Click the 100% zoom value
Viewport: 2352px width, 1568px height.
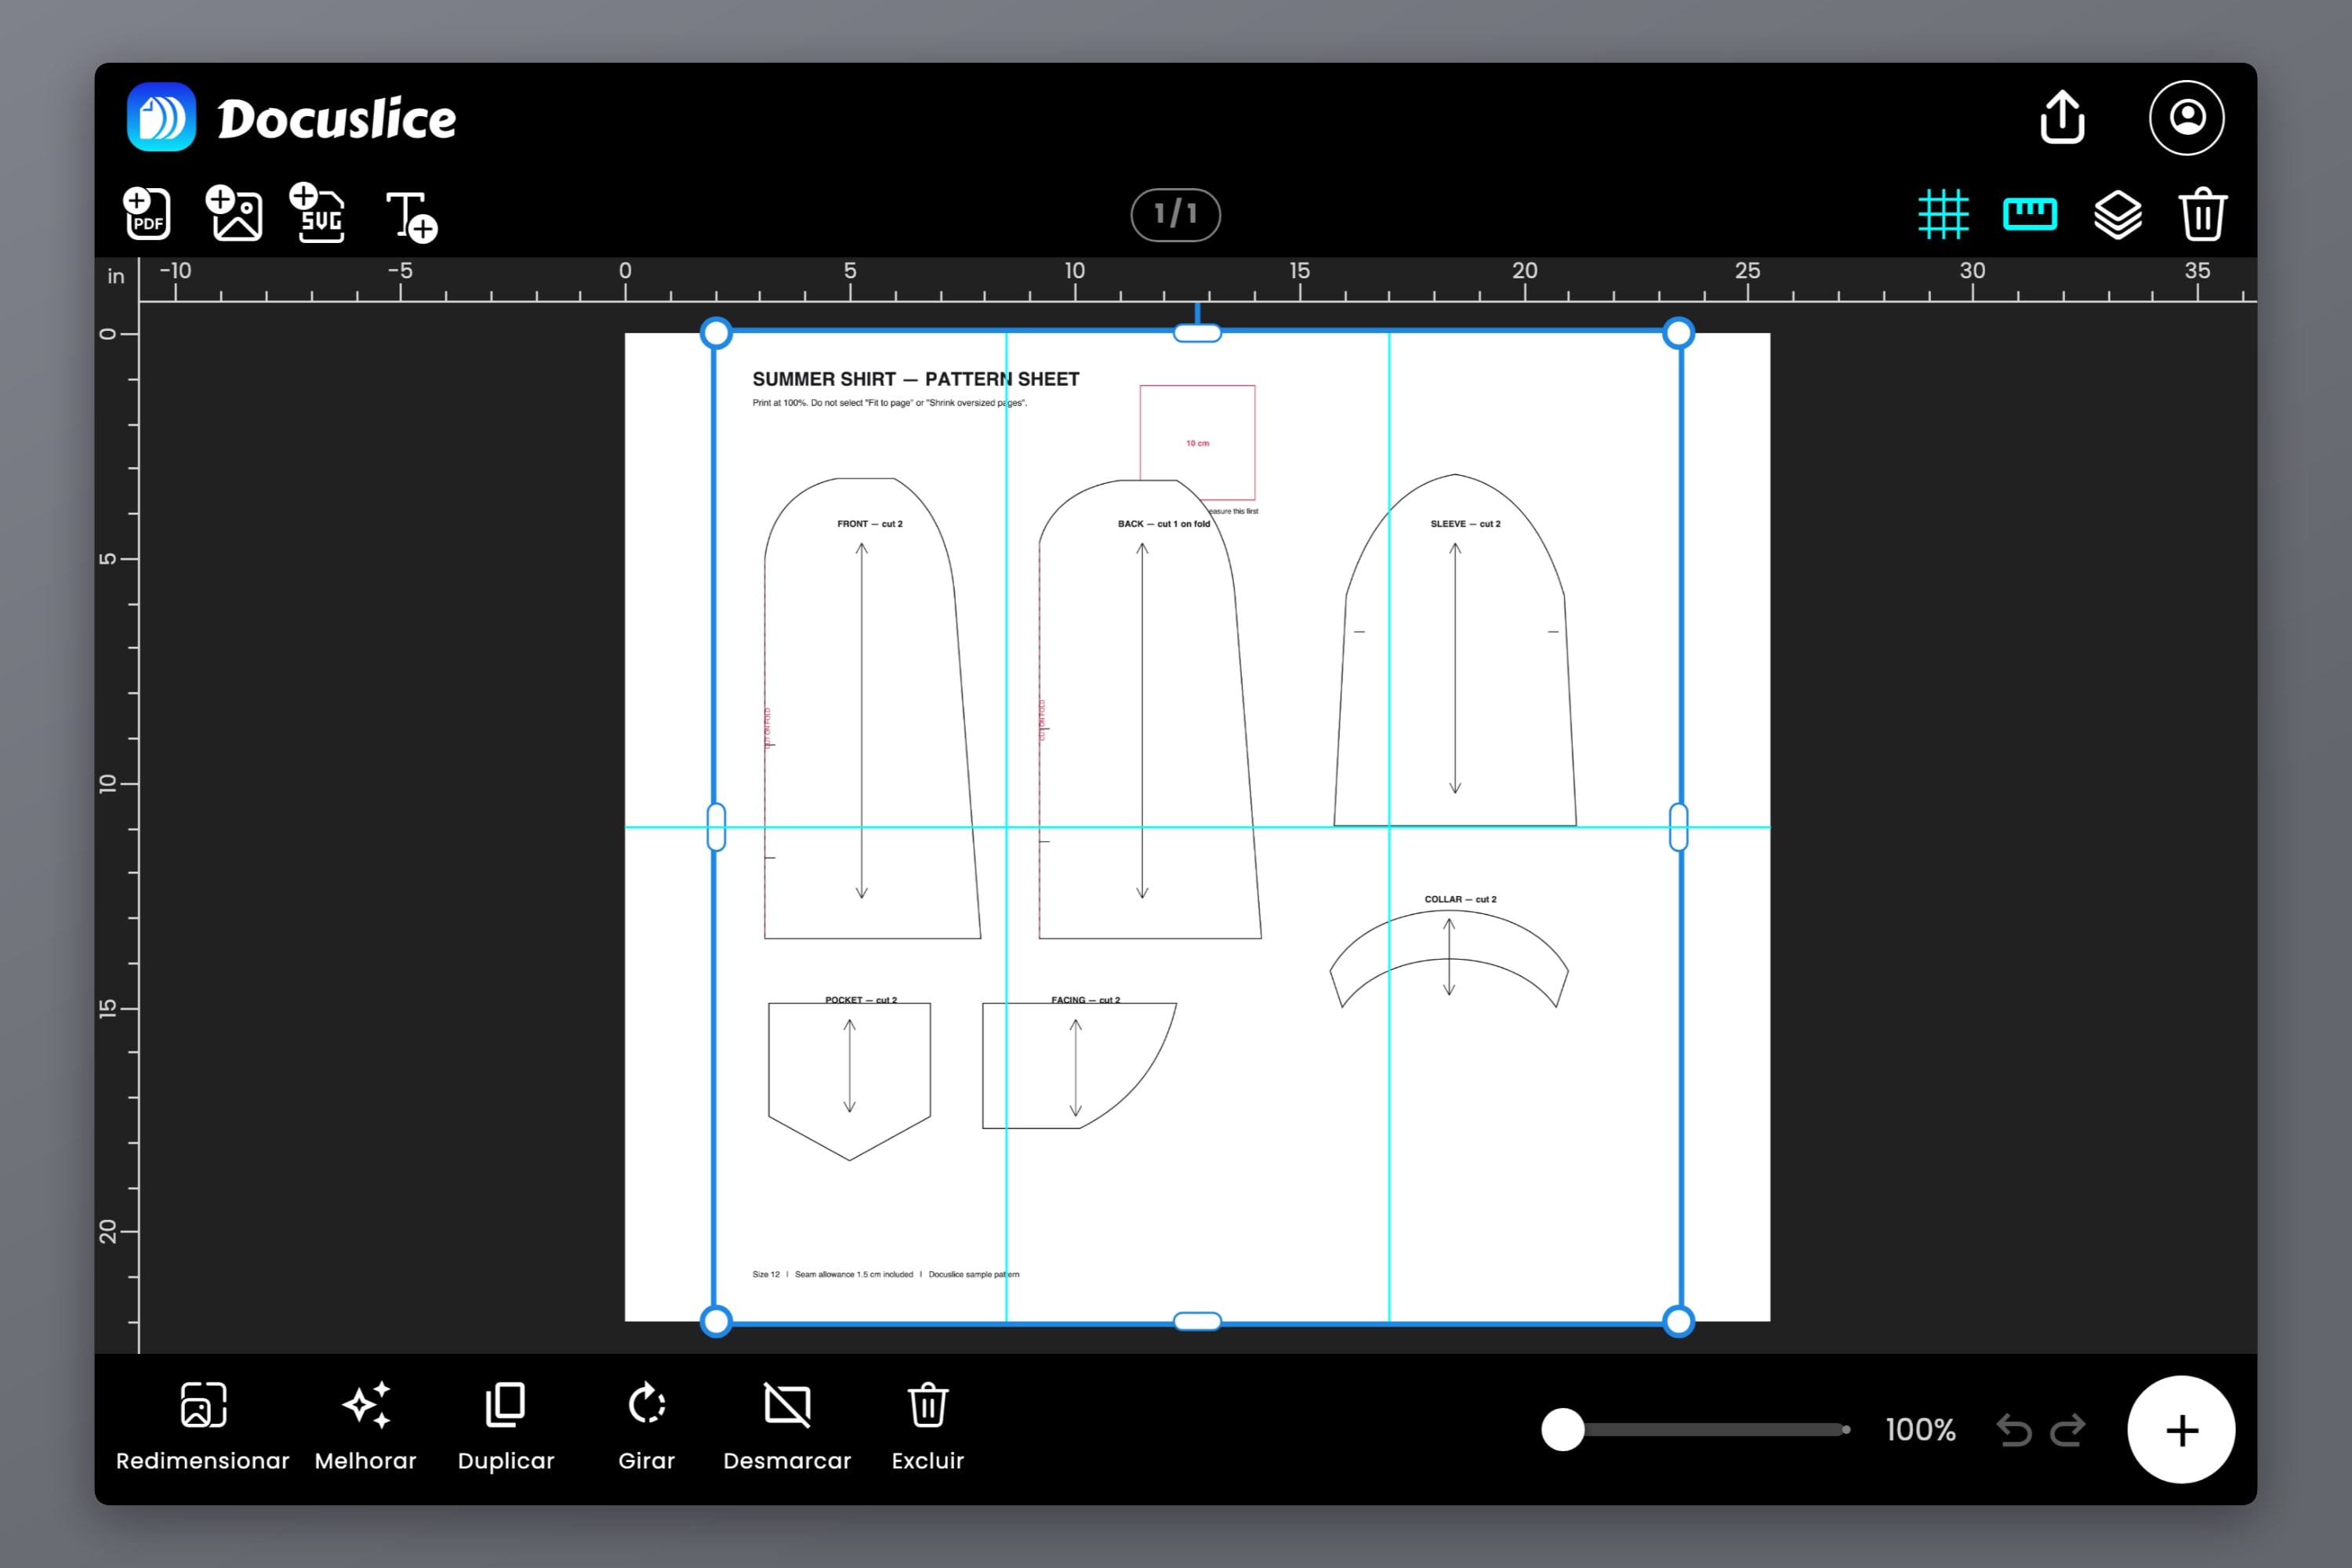(1920, 1430)
